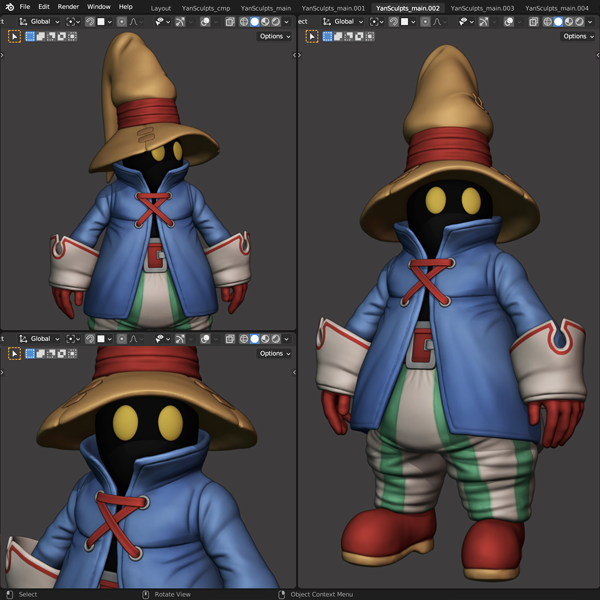The image size is (600, 600).
Task: Click the Blender logo menu icon
Action: (x=10, y=7)
